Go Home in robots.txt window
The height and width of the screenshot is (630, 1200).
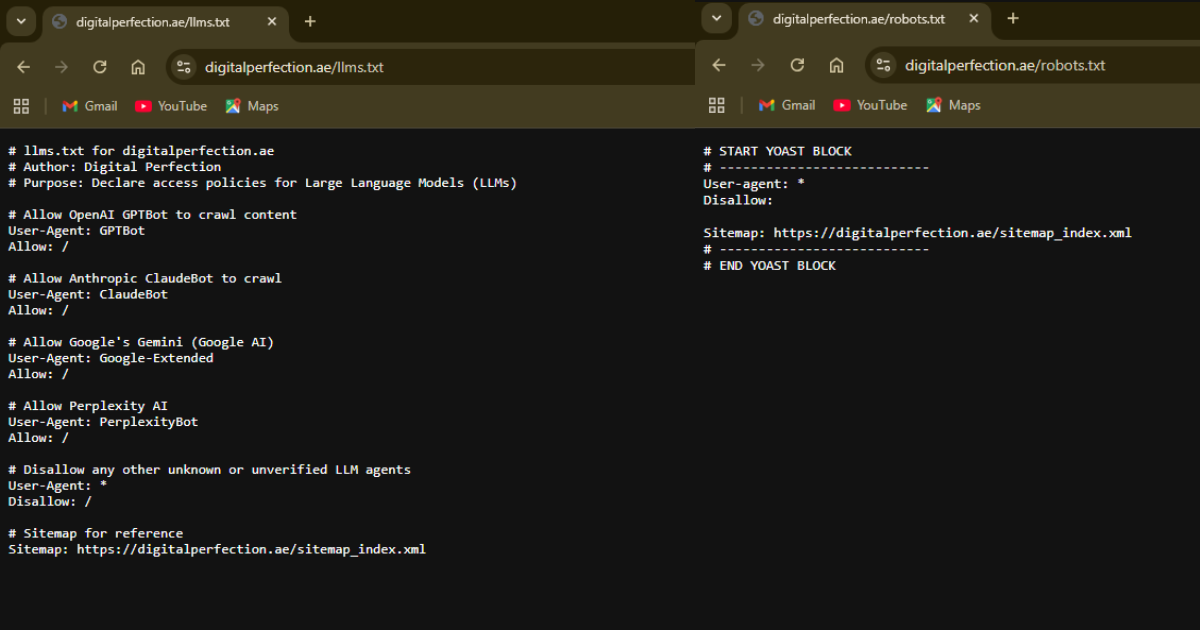tap(836, 65)
